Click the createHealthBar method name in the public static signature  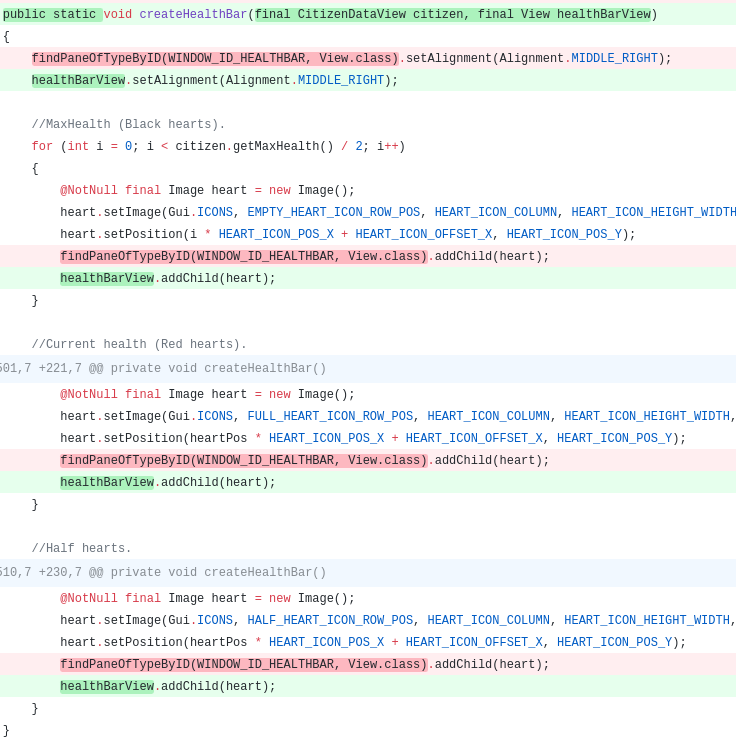point(193,14)
